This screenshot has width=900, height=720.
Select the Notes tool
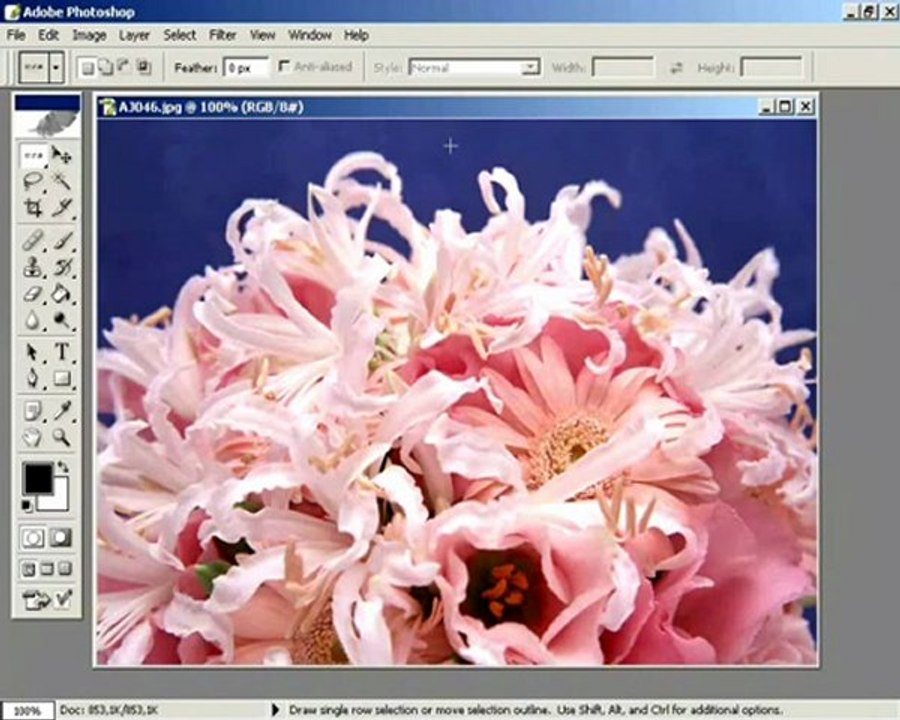click(x=33, y=411)
